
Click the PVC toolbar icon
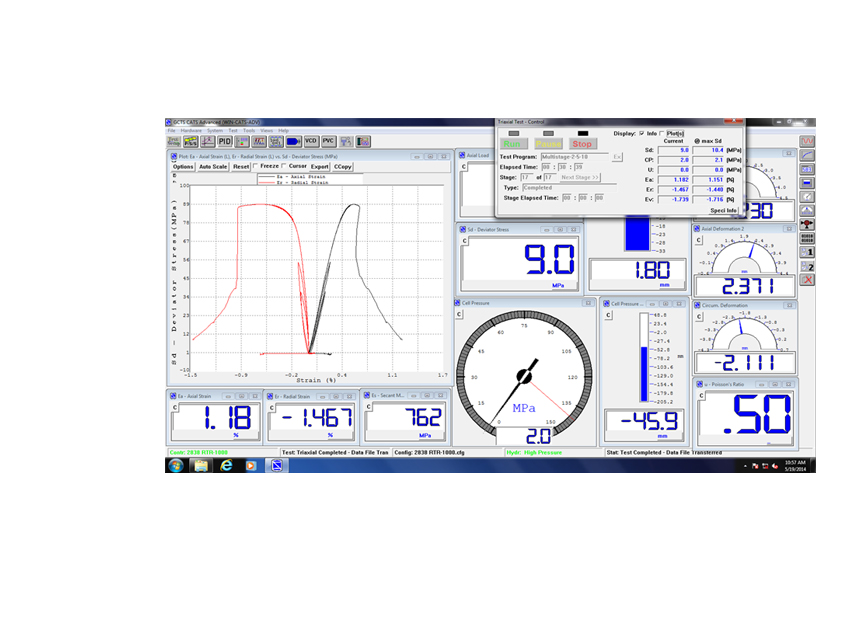coord(328,142)
